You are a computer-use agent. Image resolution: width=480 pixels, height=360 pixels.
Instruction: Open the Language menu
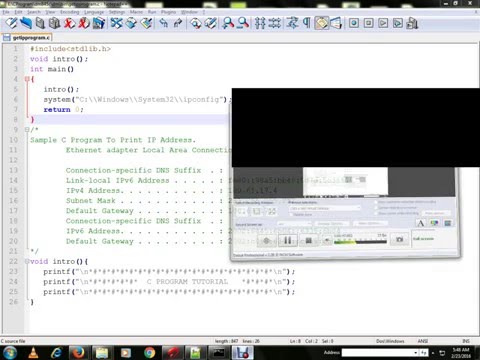pos(94,12)
